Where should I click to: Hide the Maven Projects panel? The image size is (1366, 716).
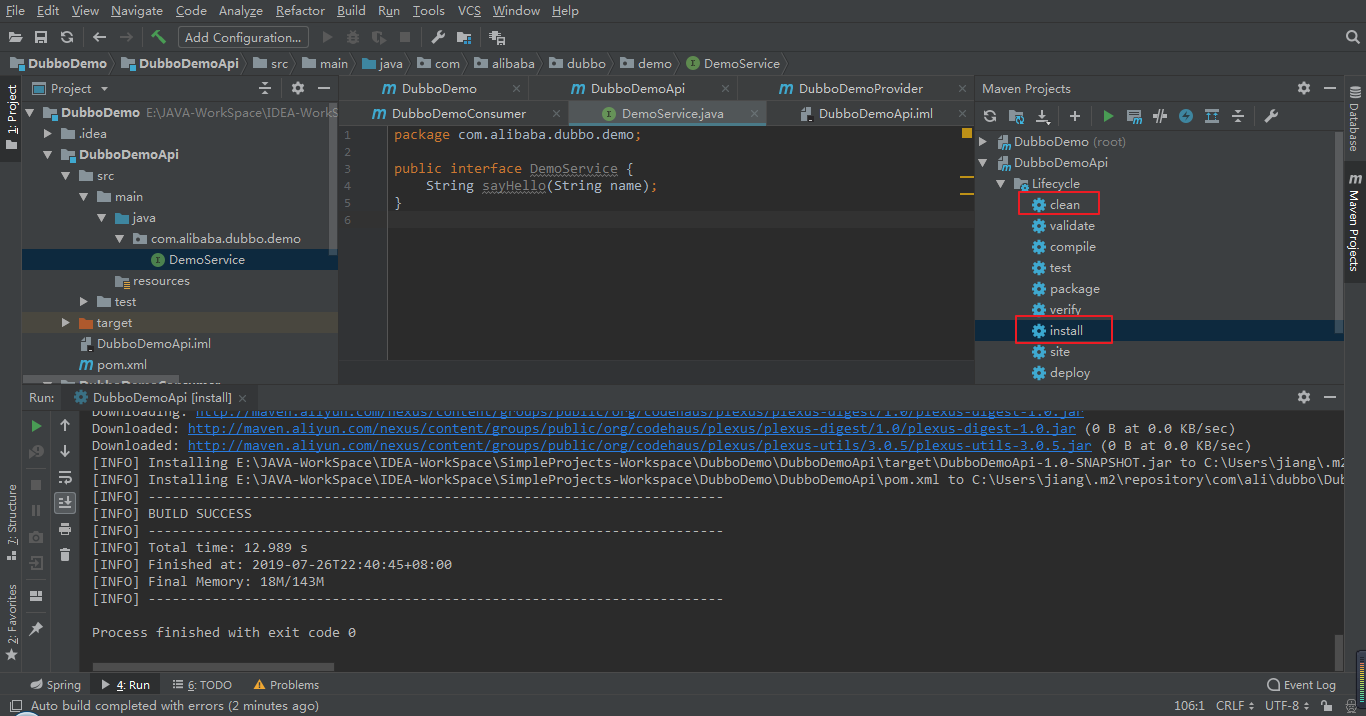1330,88
